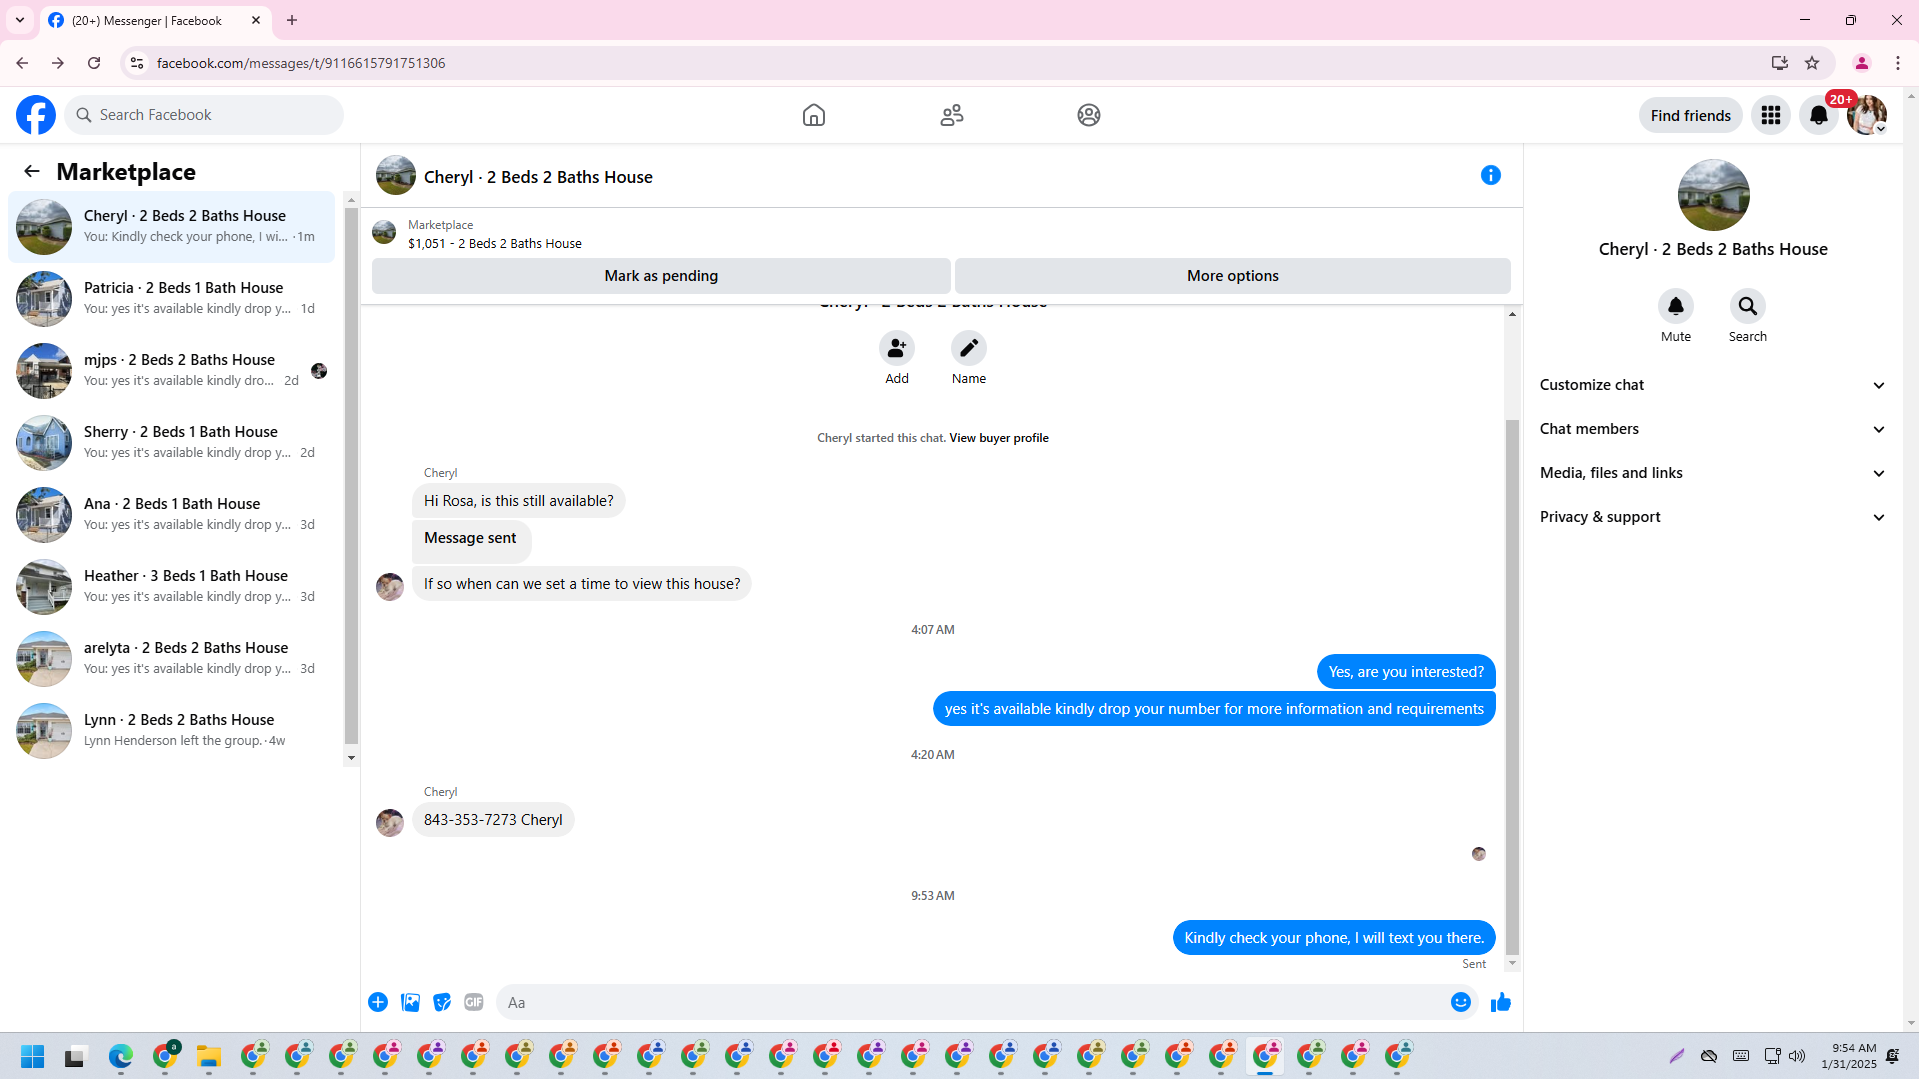Click the phone number message from Cheryl
The height and width of the screenshot is (1079, 1919).
(x=493, y=820)
